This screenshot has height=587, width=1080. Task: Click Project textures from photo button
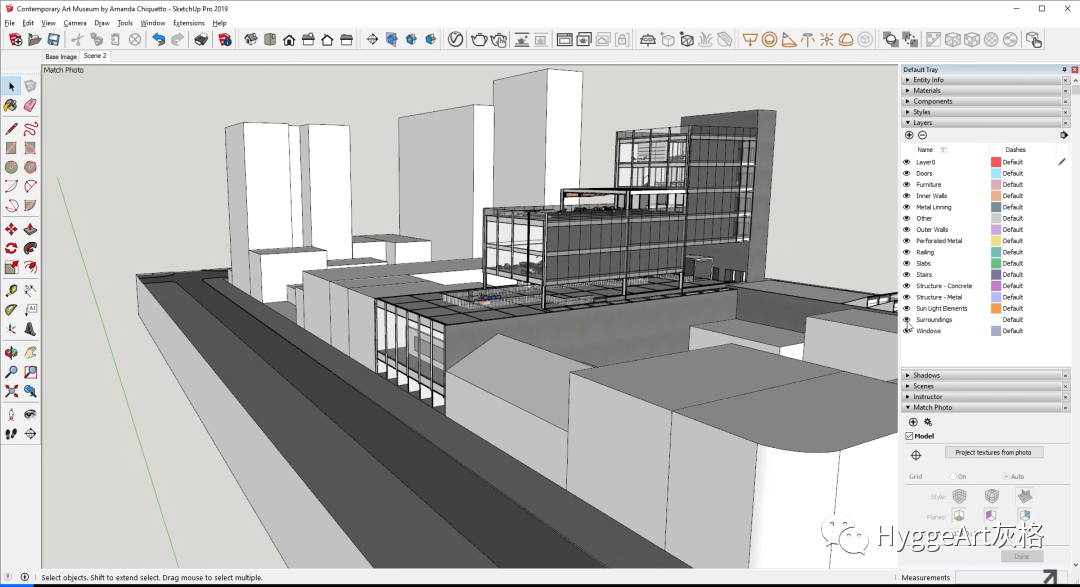(993, 453)
